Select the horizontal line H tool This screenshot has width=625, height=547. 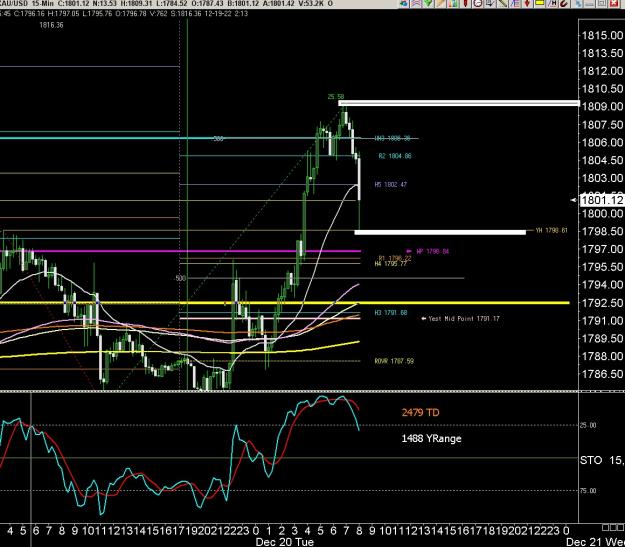coord(552,3)
